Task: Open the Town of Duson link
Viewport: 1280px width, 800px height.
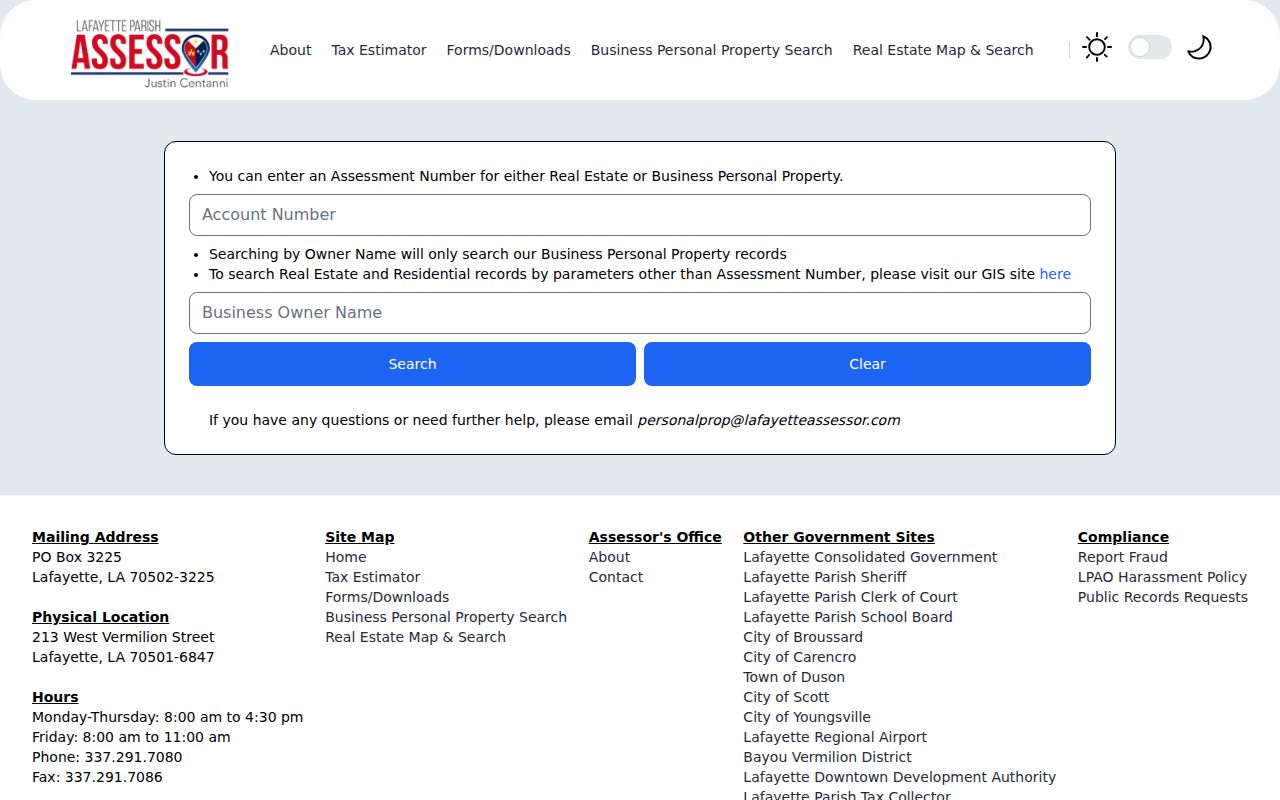Action: coord(794,677)
